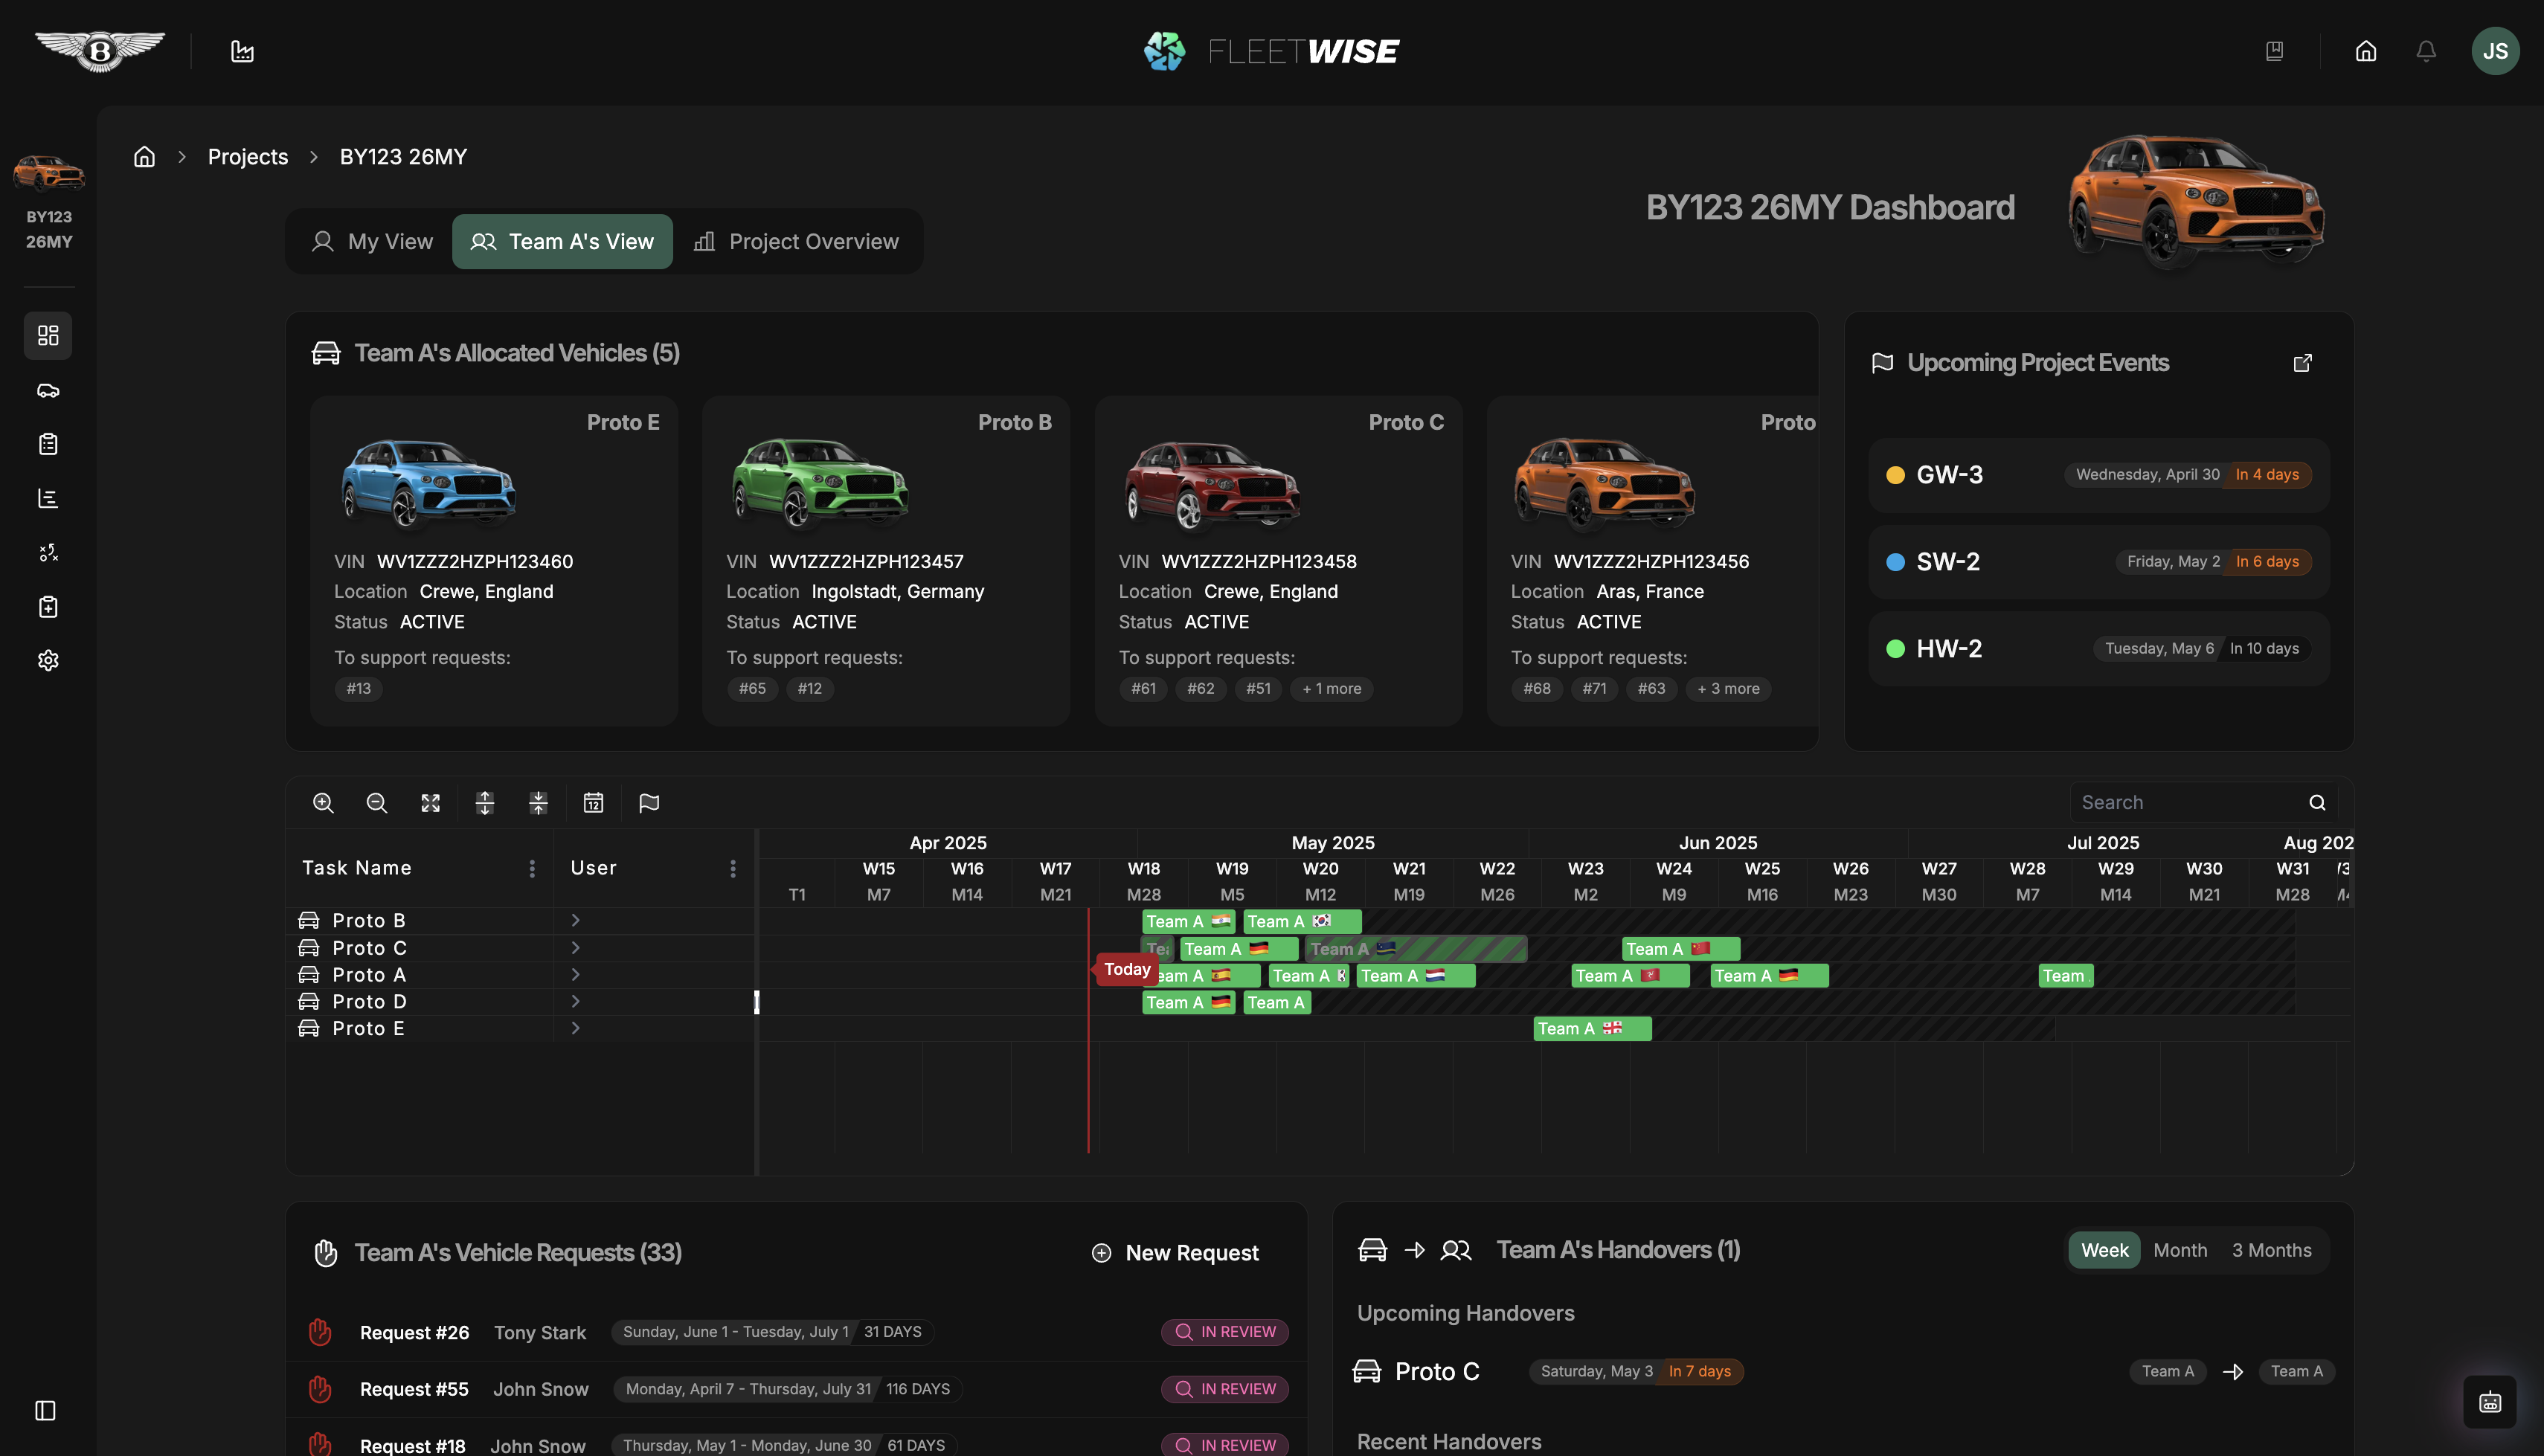
Task: Open the settings gear in sidebar
Action: [x=48, y=660]
